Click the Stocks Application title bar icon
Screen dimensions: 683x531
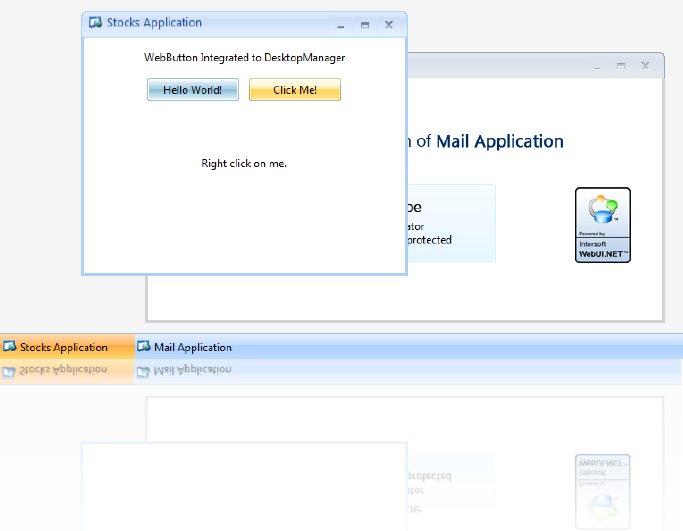(x=95, y=23)
